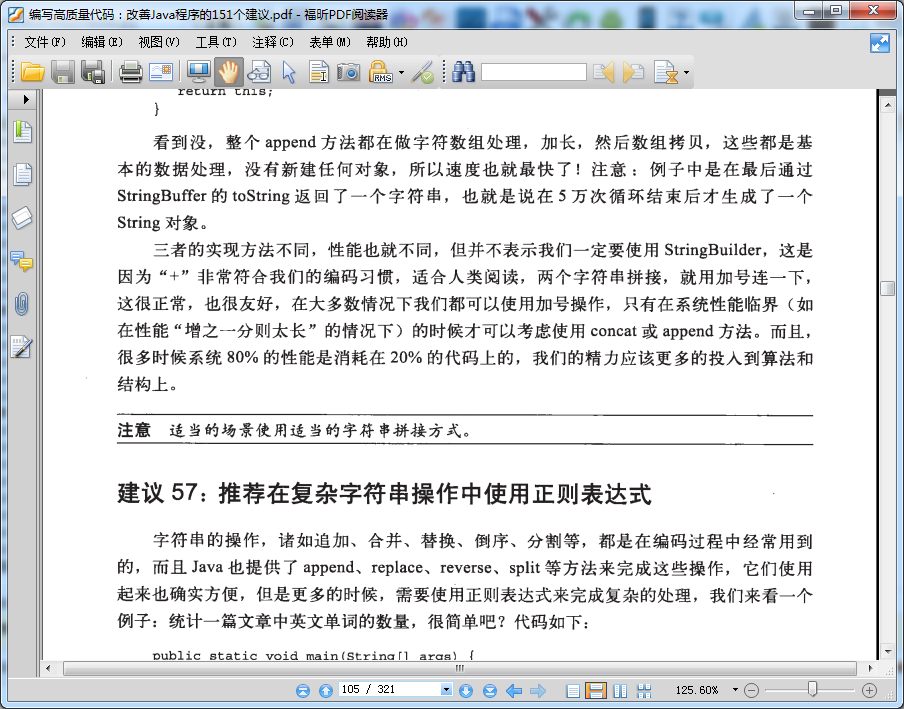This screenshot has height=709, width=904.
Task: Open the 帮助(H) menu
Action: pos(386,42)
